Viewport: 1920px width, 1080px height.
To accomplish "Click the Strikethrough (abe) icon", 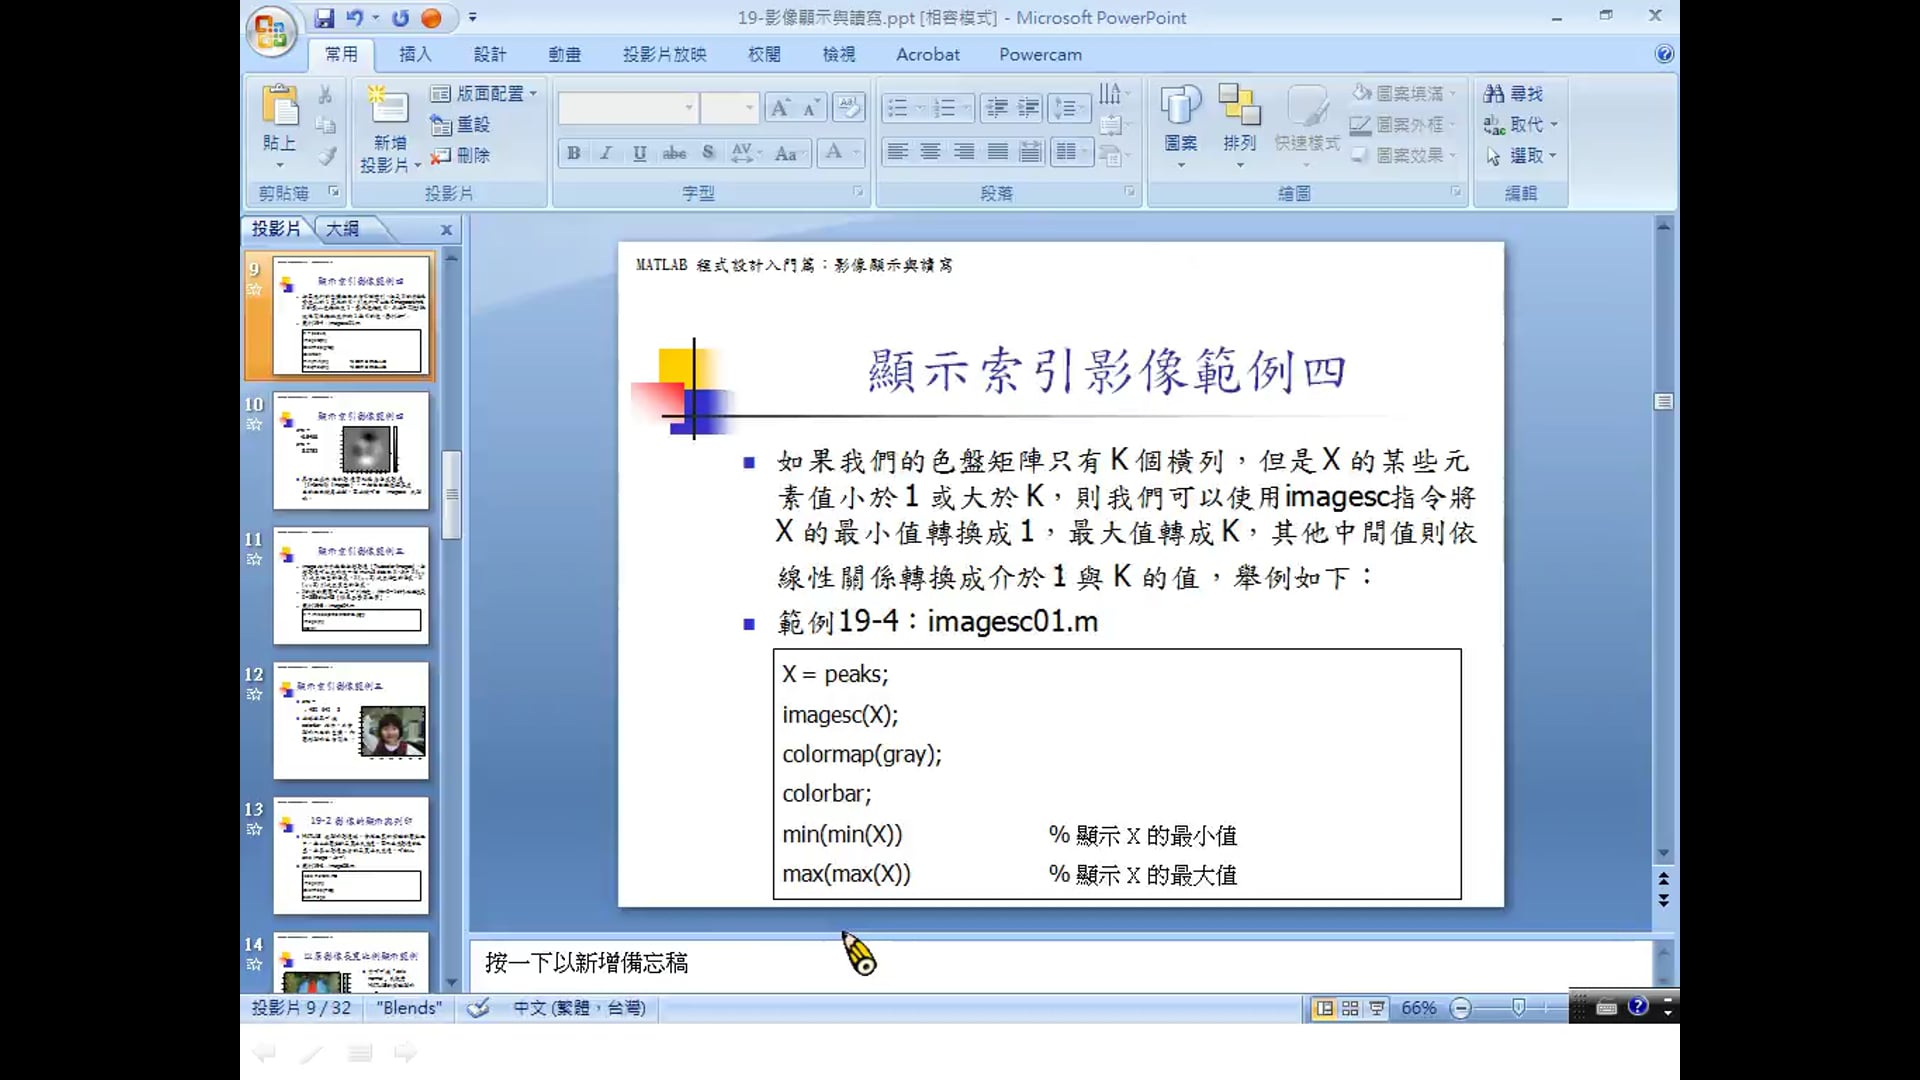I will coord(674,153).
